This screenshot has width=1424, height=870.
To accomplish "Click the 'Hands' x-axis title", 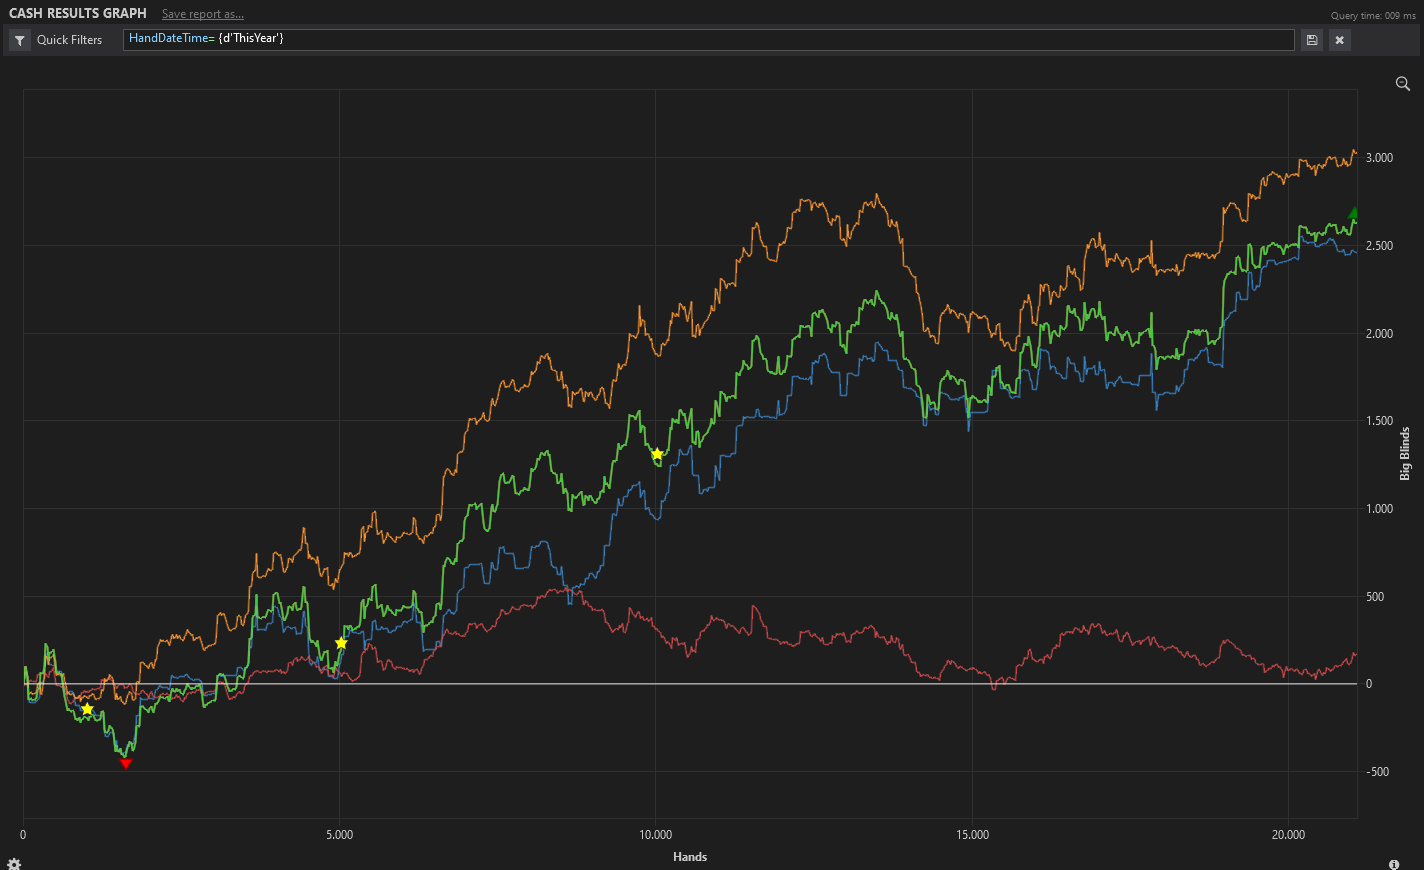I will tap(690, 857).
